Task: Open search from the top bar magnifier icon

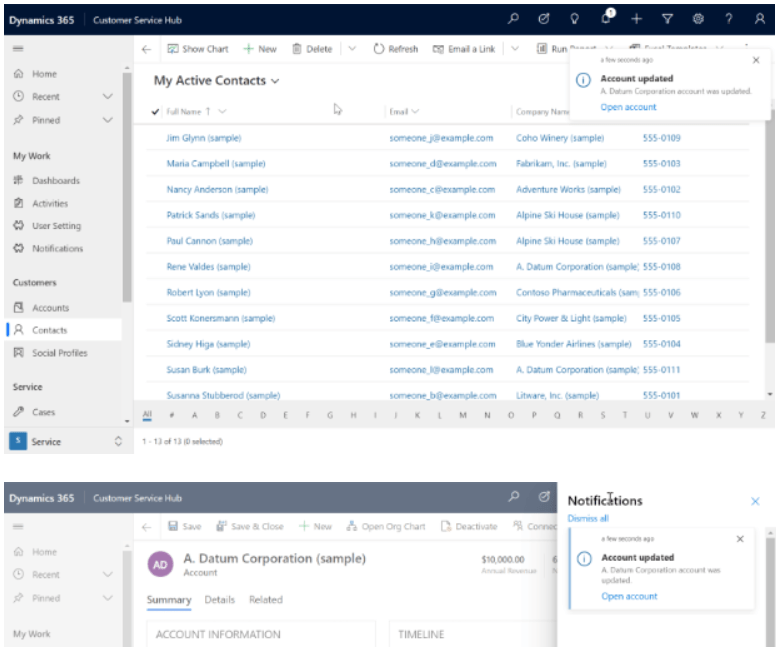Action: pyautogui.click(x=513, y=19)
